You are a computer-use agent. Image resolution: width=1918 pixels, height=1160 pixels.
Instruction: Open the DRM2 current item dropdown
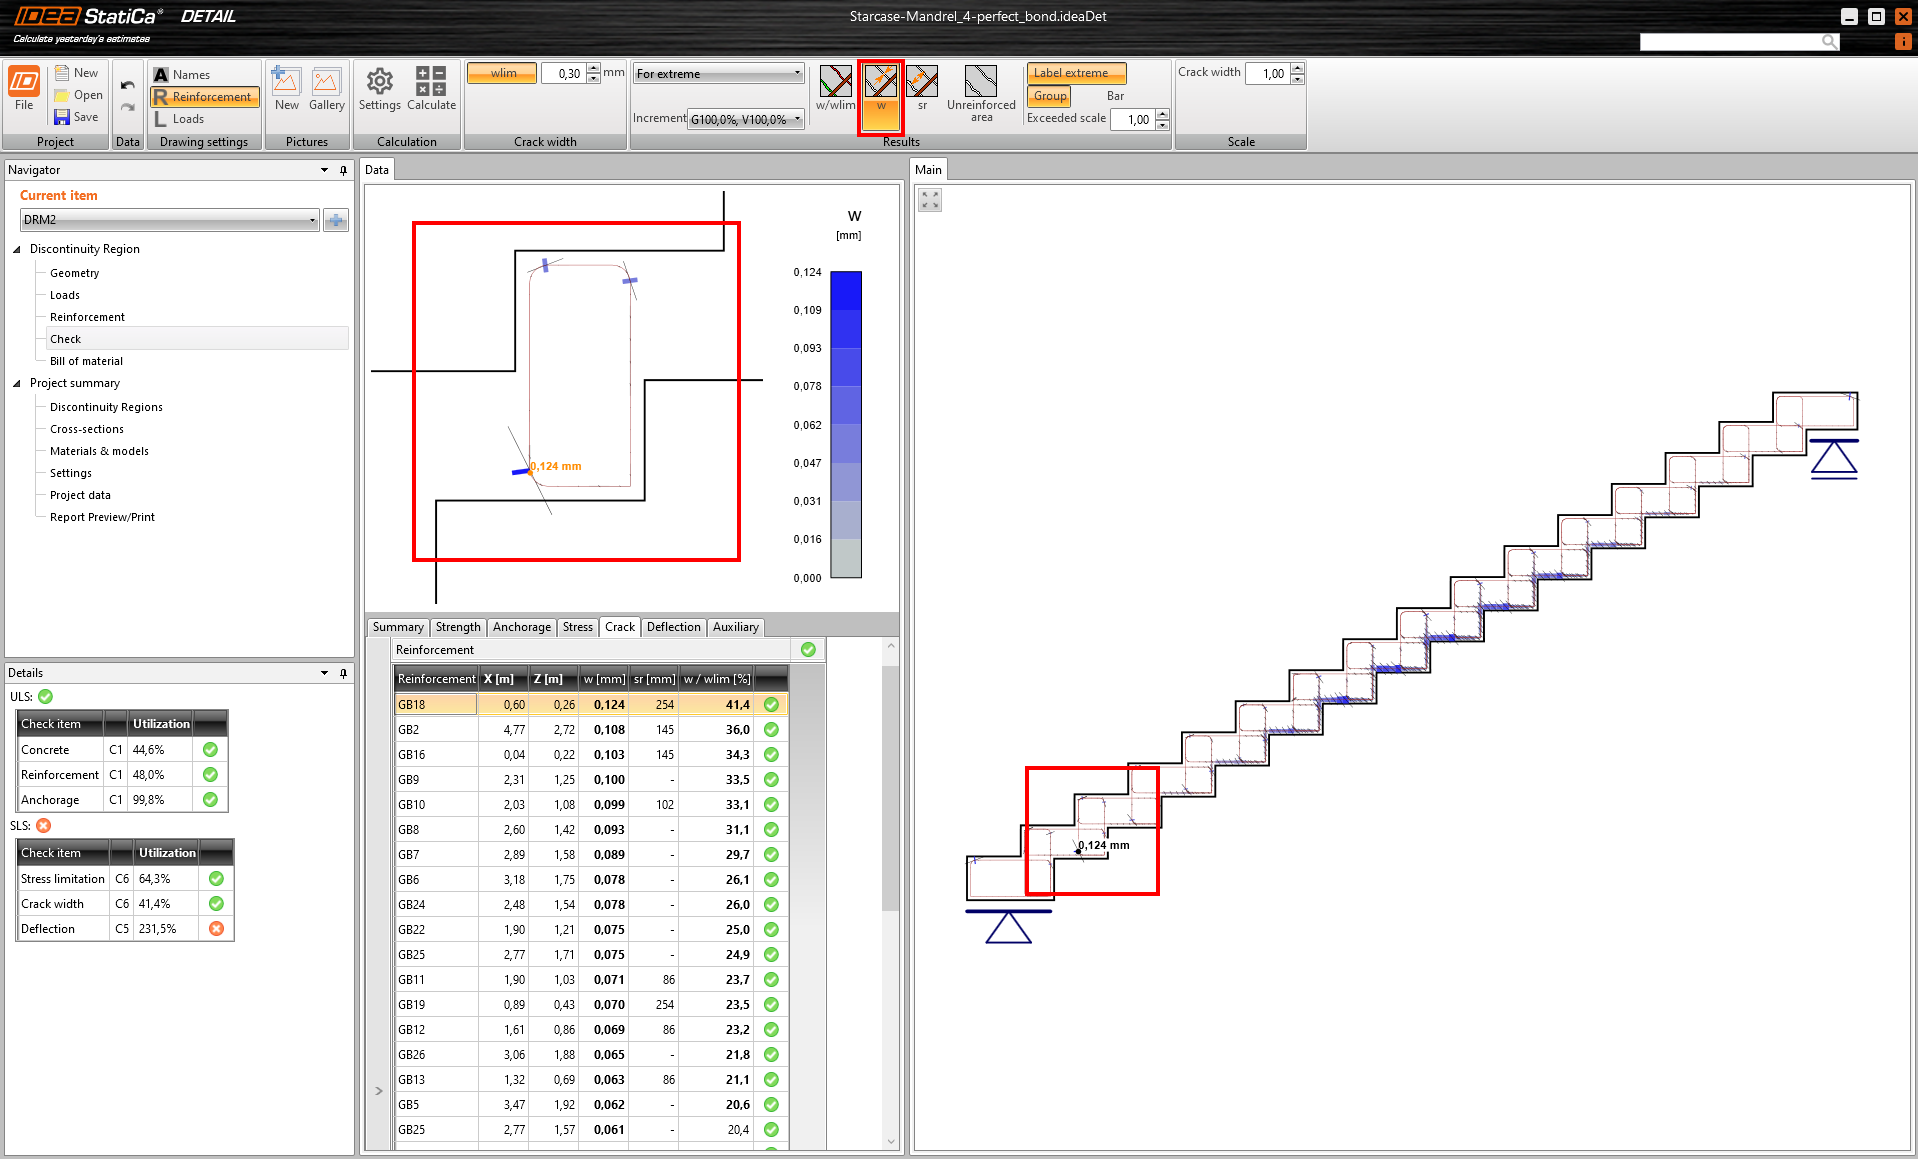click(169, 220)
